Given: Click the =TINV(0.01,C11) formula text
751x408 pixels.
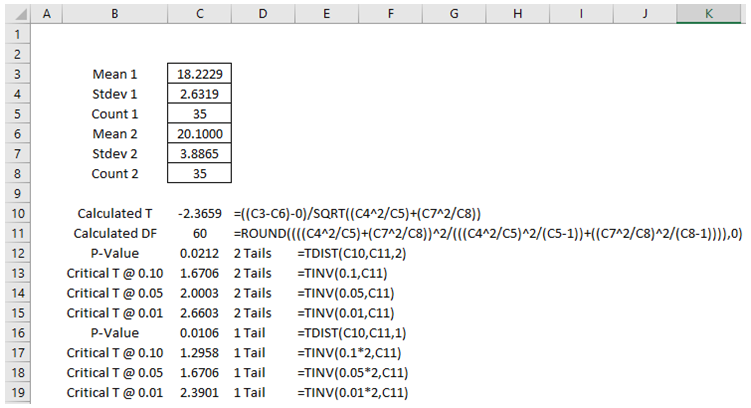Looking at the screenshot, I should [x=345, y=313].
